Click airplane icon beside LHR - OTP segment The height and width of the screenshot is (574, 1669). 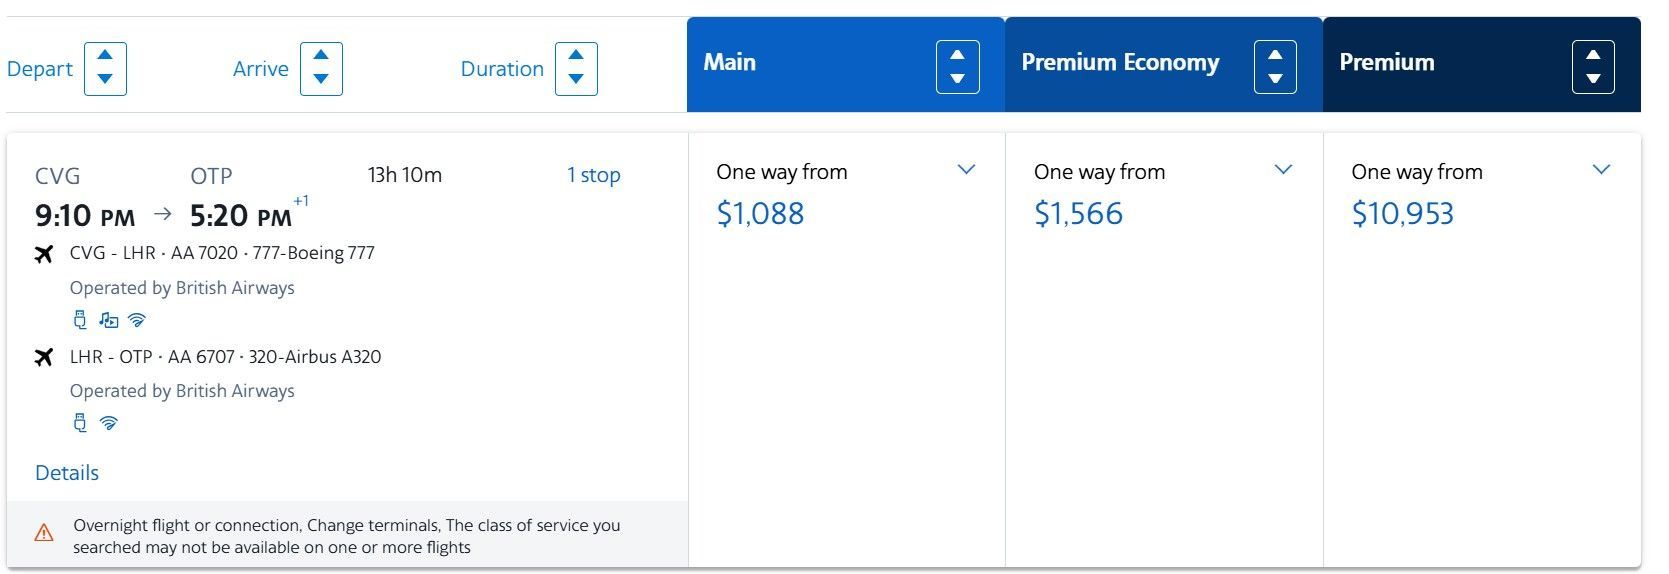(44, 357)
